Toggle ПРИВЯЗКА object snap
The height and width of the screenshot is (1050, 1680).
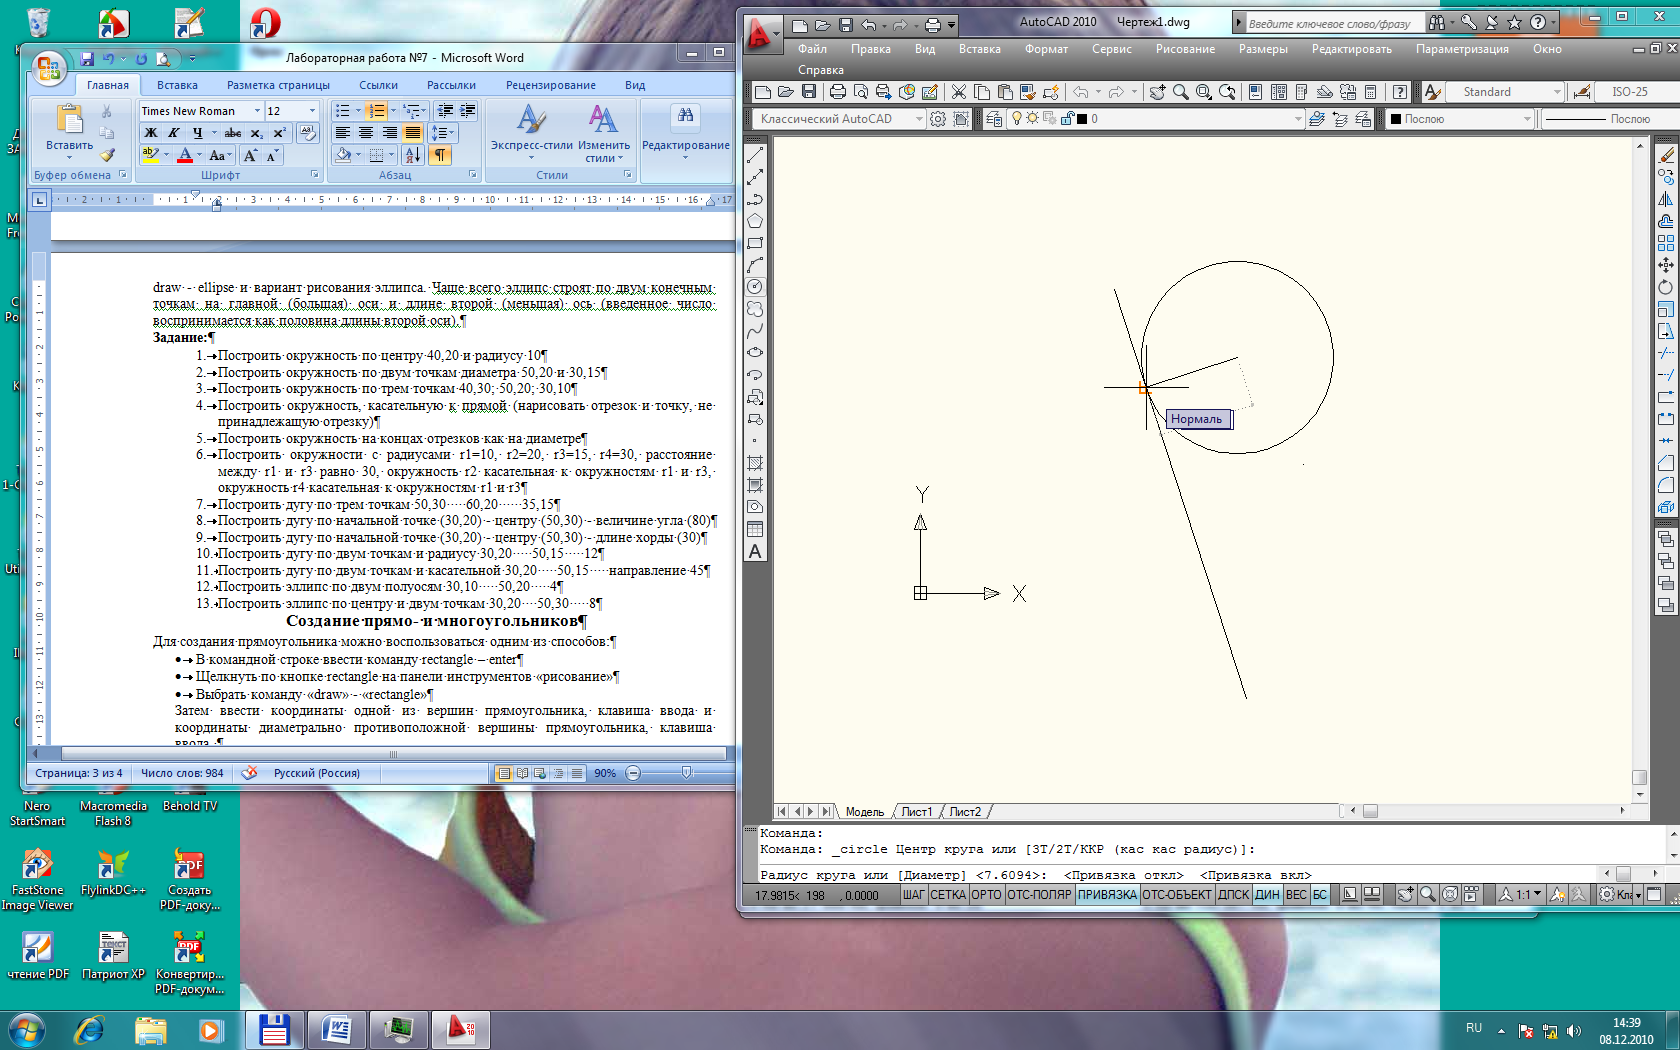point(1107,895)
